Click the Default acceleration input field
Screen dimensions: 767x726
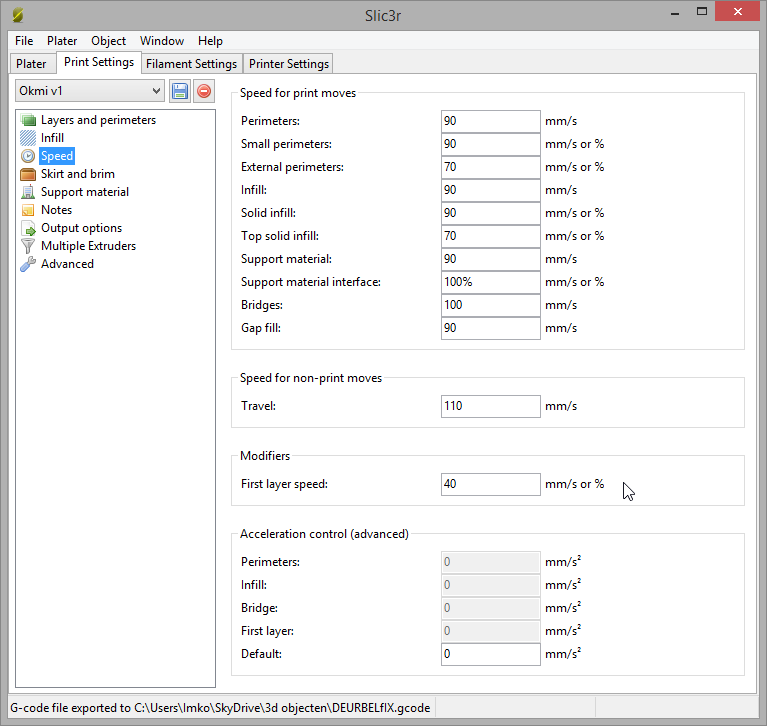click(490, 654)
